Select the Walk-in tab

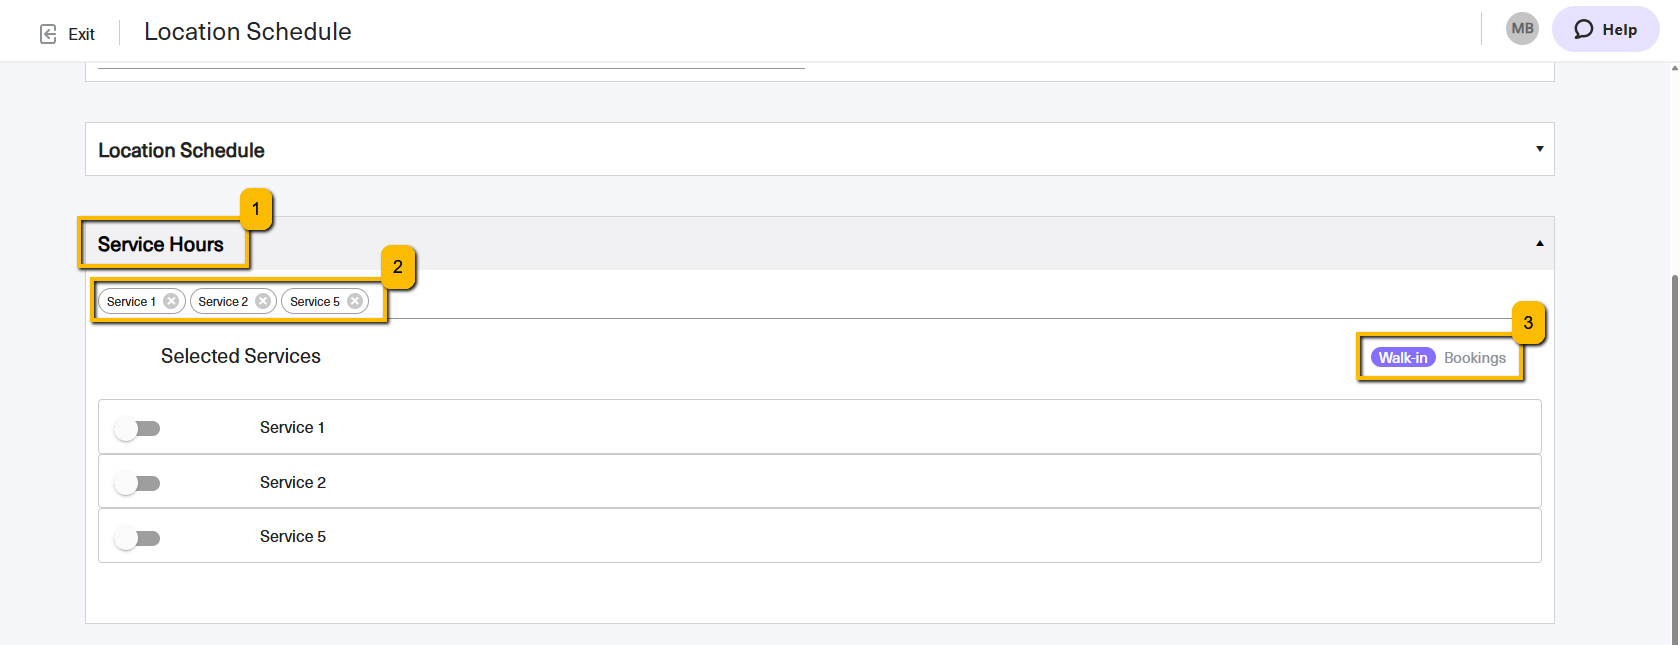click(1403, 358)
